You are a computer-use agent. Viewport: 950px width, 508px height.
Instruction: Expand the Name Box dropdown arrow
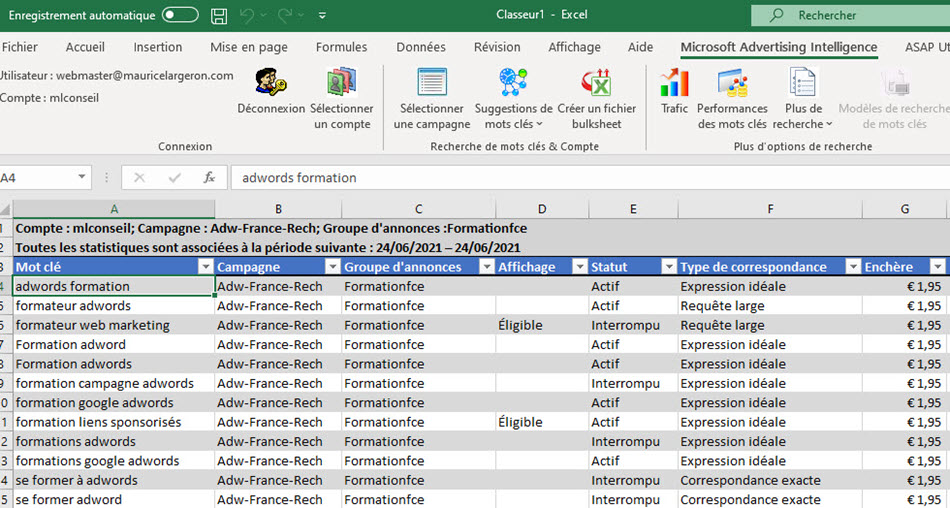pyautogui.click(x=82, y=178)
